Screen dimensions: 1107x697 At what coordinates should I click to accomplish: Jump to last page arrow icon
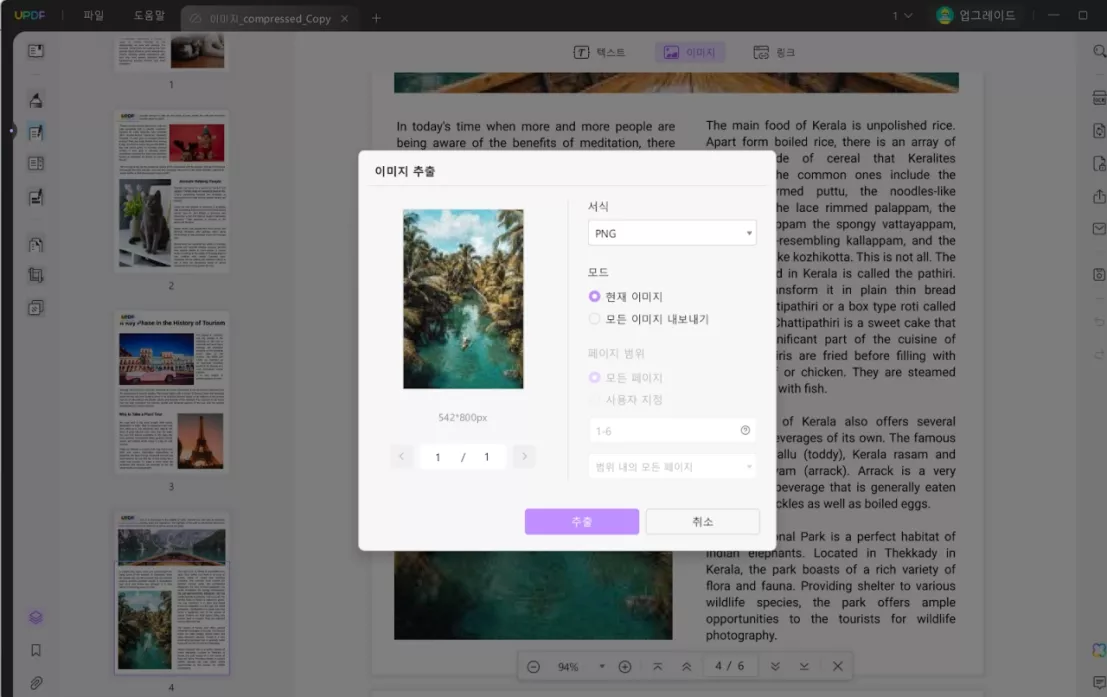click(804, 666)
